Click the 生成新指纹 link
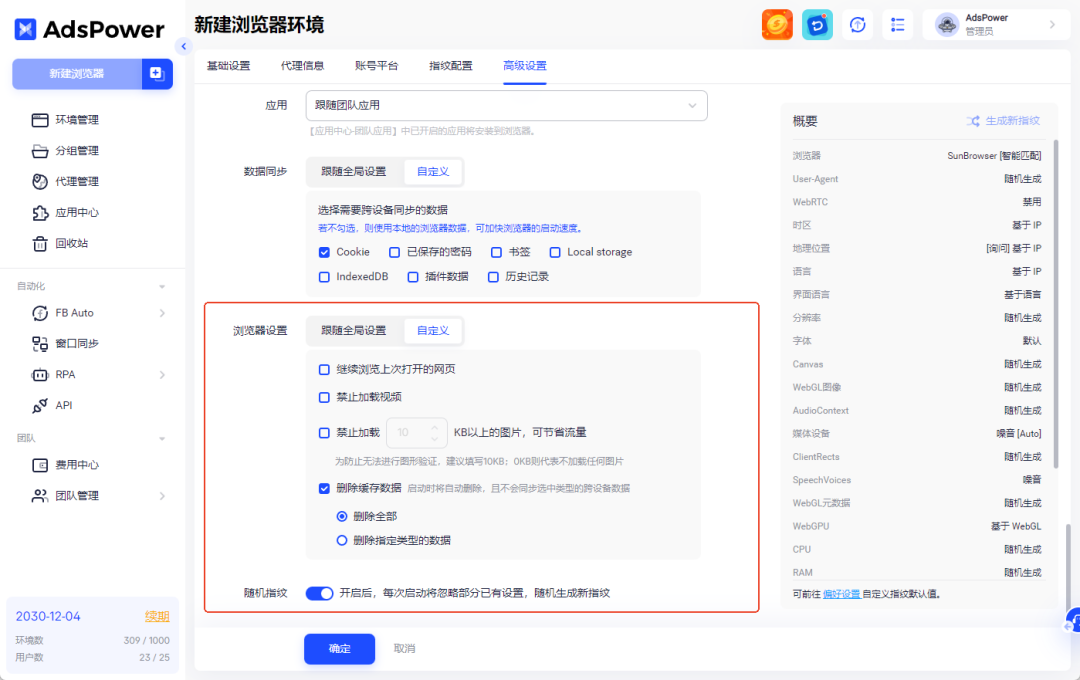The height and width of the screenshot is (680, 1080). [1010, 120]
